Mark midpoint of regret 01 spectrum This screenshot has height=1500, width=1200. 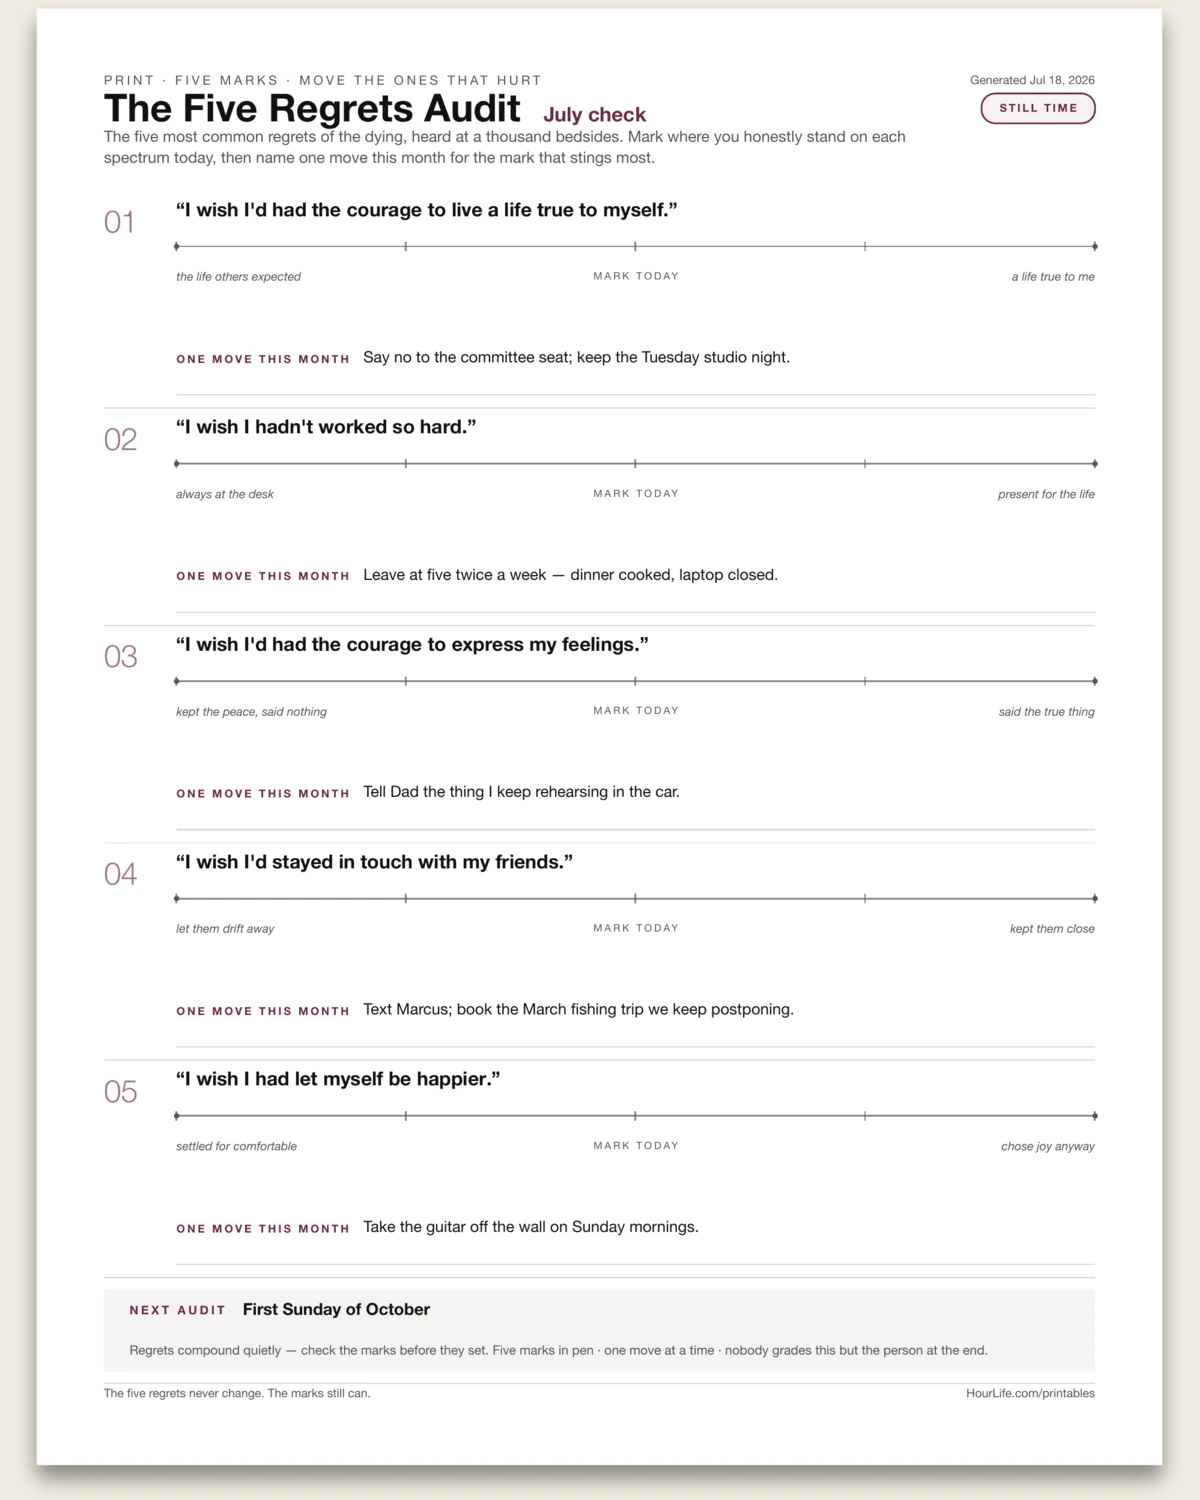pyautogui.click(x=635, y=246)
